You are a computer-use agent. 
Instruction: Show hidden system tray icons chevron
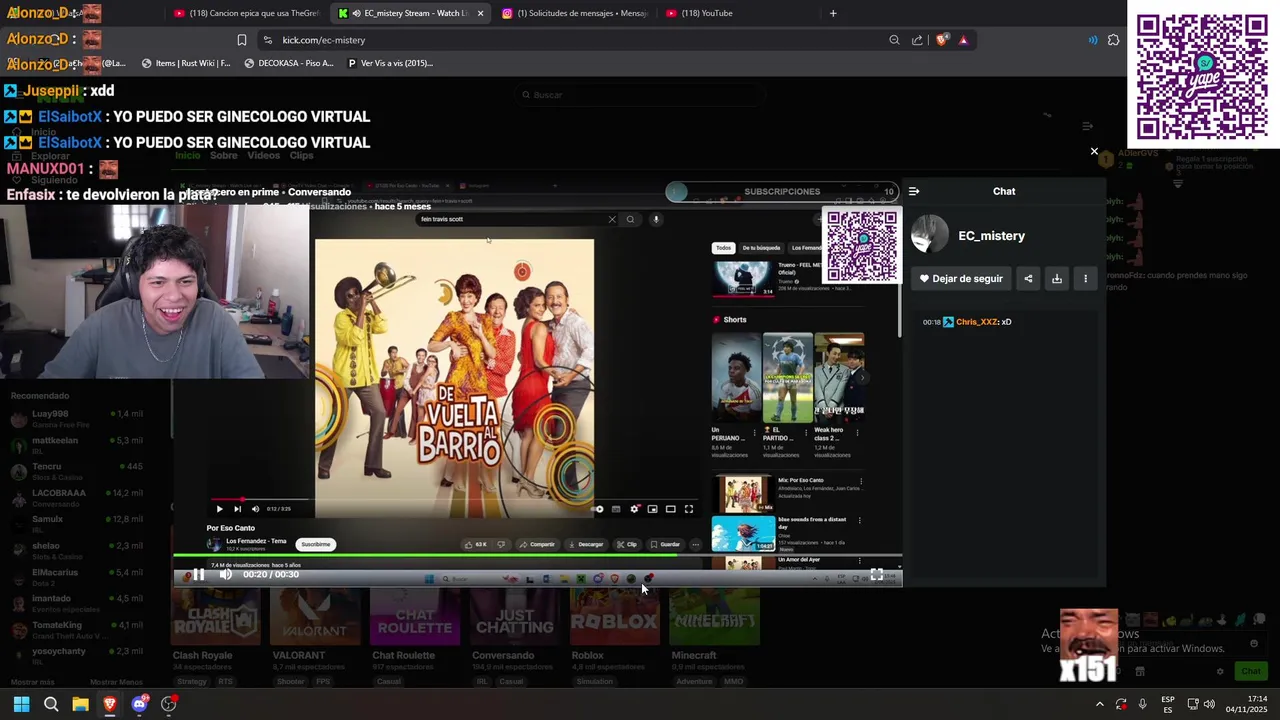(x=1099, y=704)
